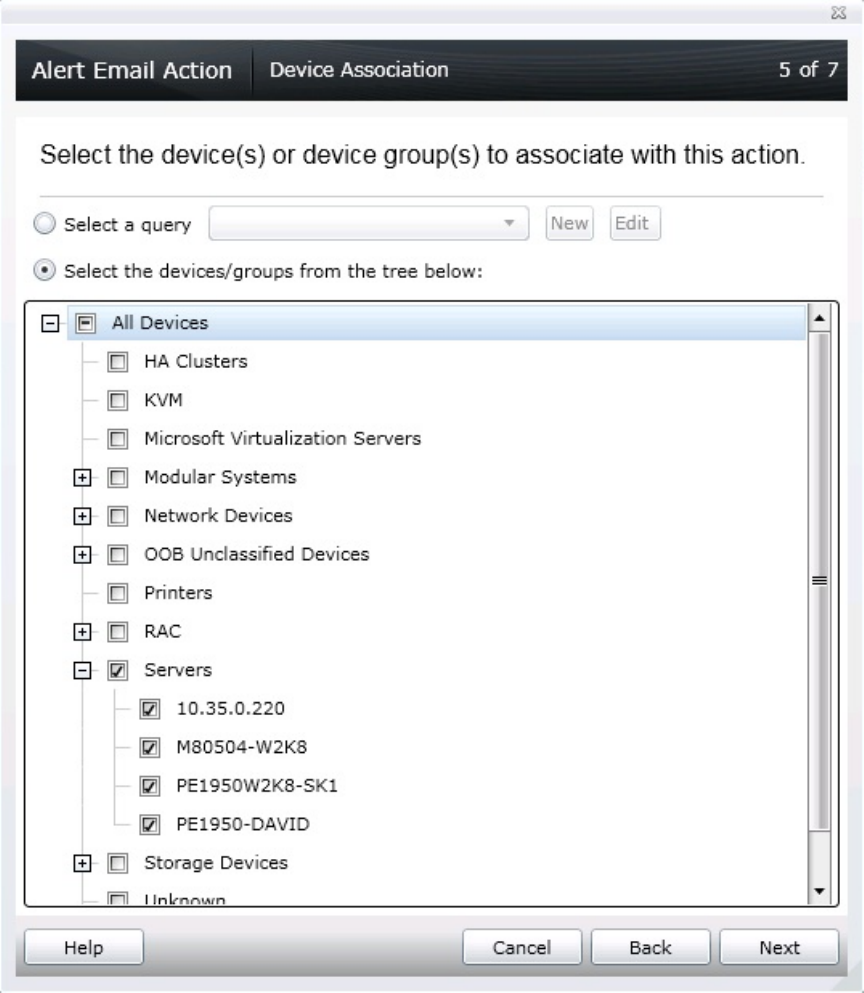Collapse the Servers node
This screenshot has height=993, width=864.
(x=82, y=670)
